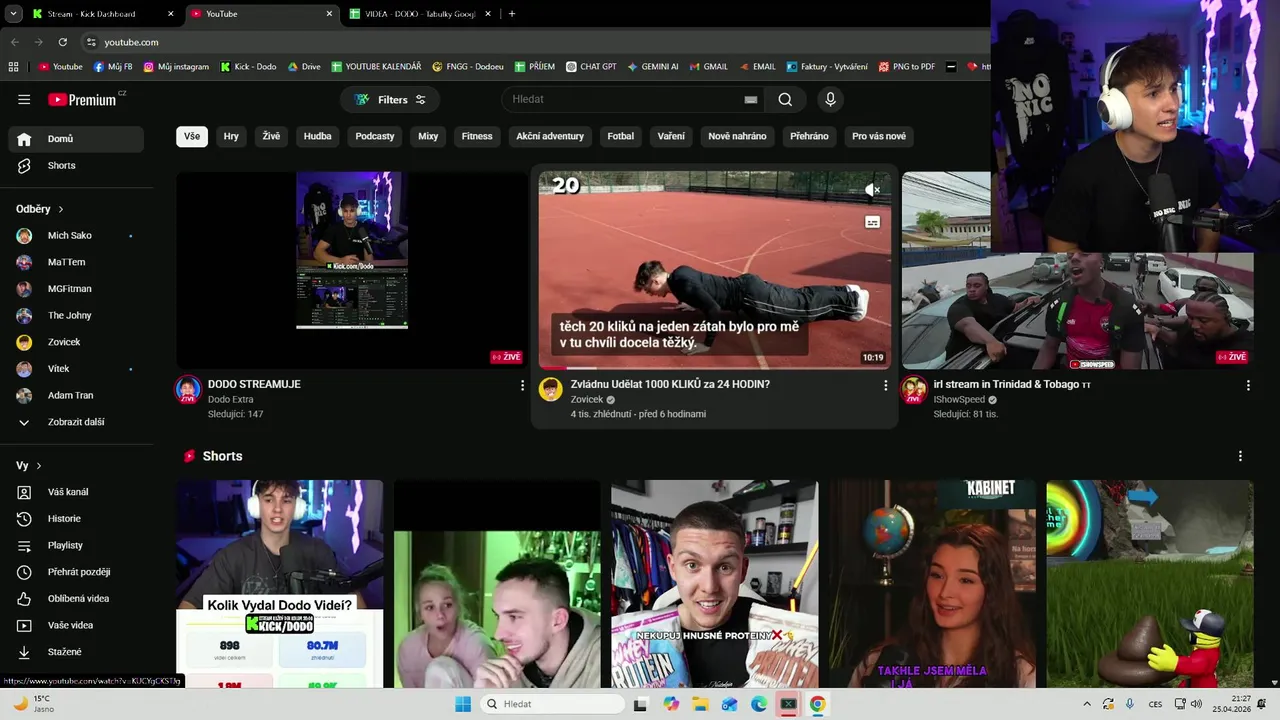Unmute the Zovicek video preview

[x=872, y=189]
